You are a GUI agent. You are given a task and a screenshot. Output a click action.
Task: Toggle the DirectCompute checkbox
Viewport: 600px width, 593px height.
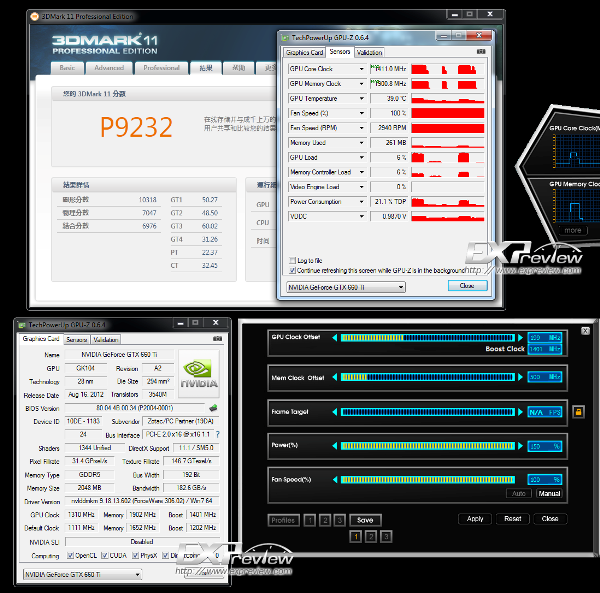tap(166, 556)
